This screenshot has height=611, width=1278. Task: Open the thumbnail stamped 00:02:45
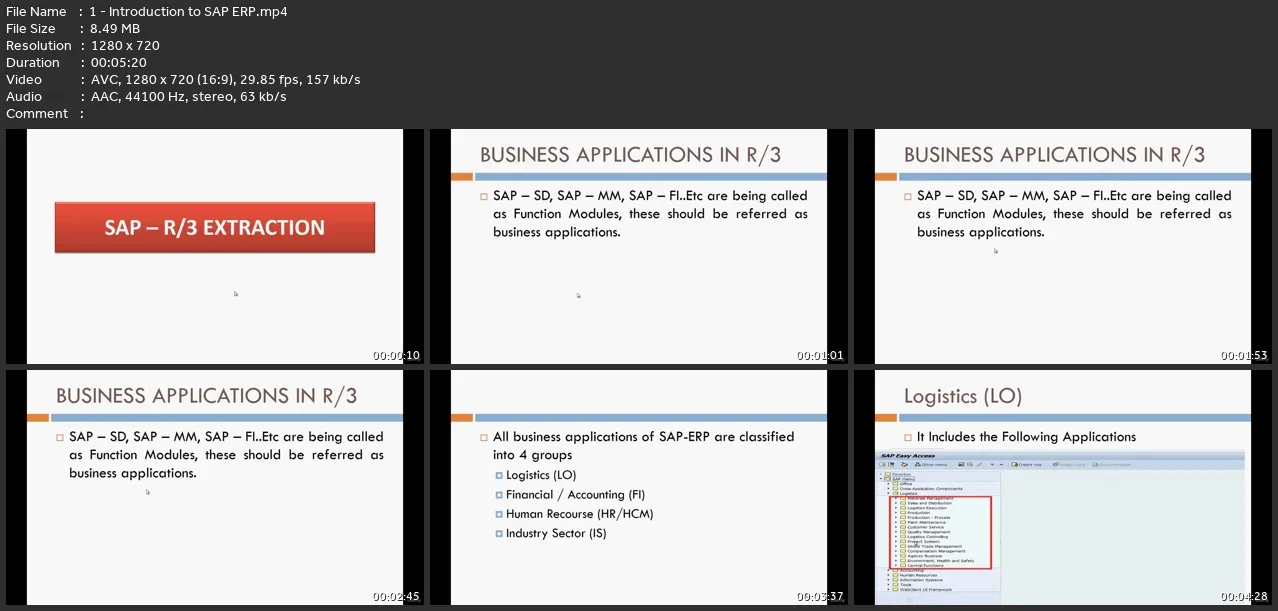click(215, 487)
